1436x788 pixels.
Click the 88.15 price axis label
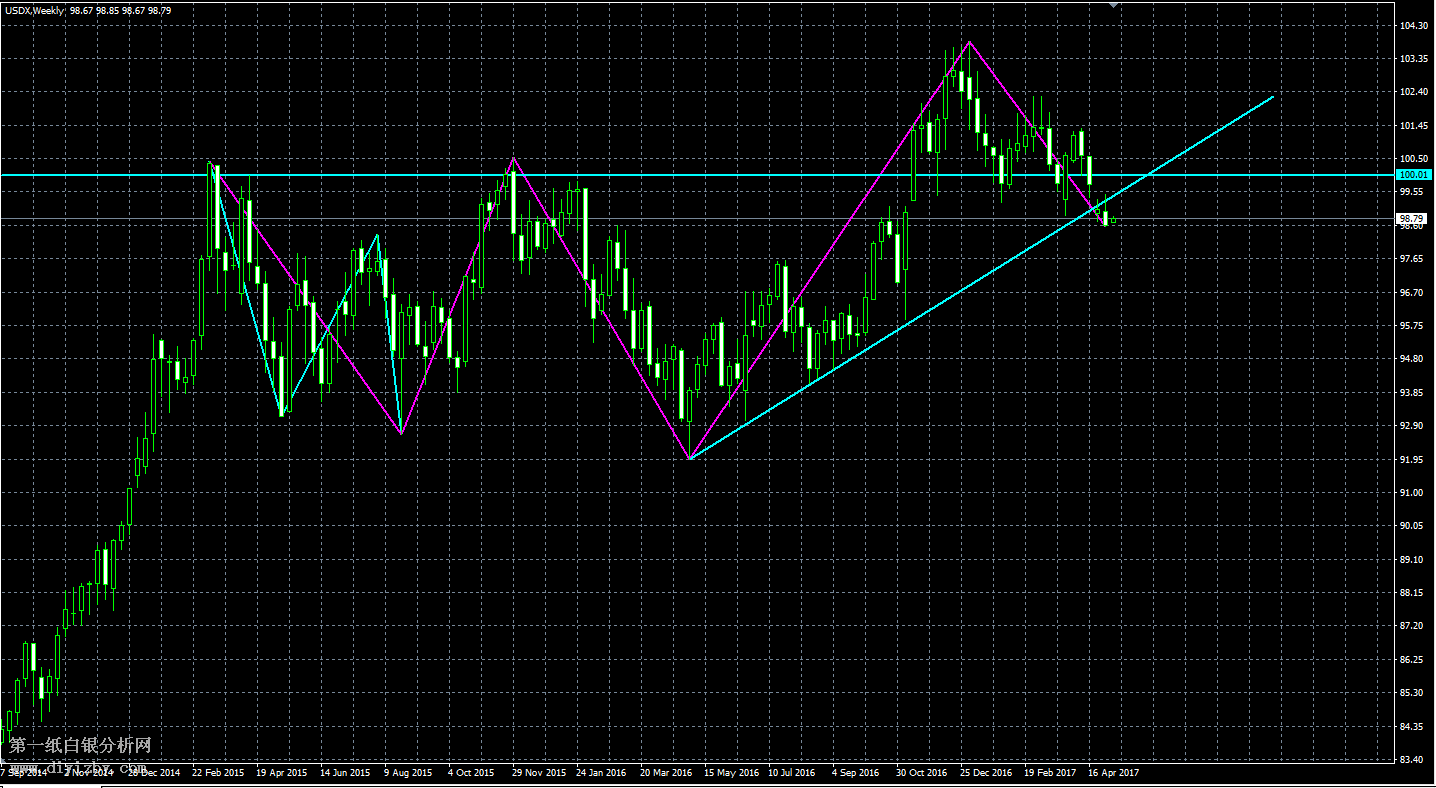click(x=1412, y=593)
